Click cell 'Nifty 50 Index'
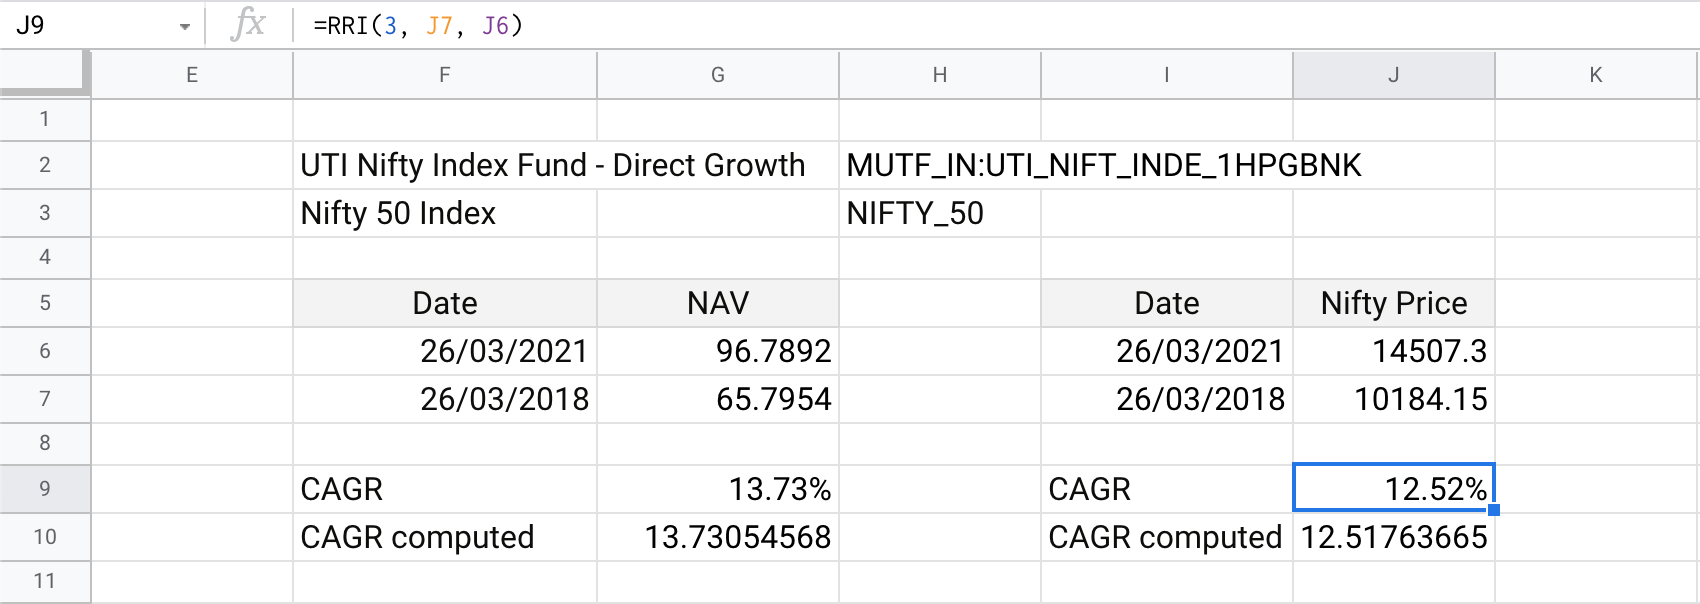 (x=445, y=213)
